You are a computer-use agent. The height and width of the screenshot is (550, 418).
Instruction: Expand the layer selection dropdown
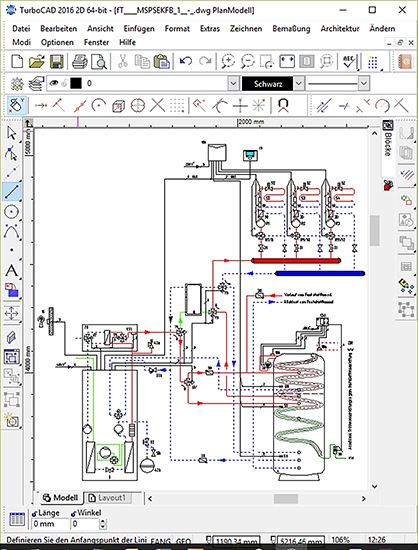coord(233,83)
